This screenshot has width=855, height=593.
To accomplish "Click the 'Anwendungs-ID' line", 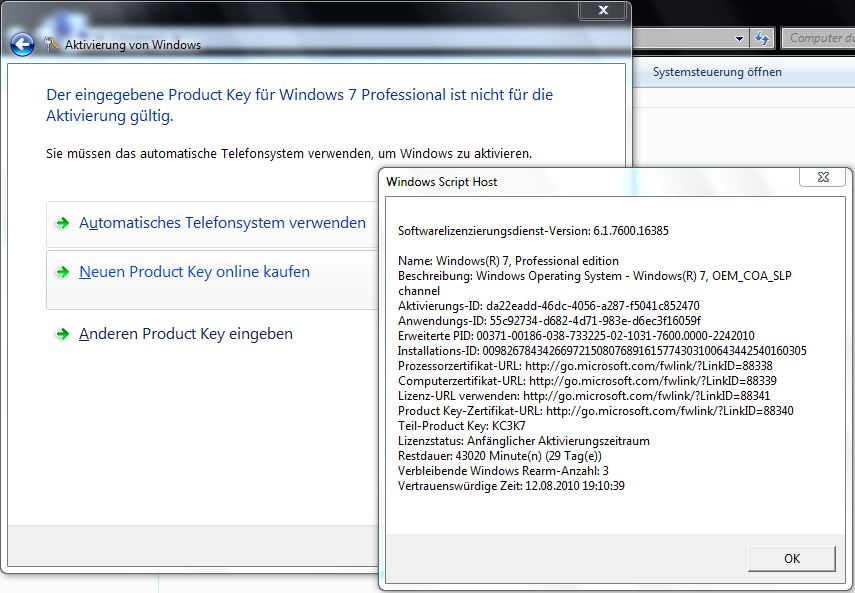I will pyautogui.click(x=550, y=320).
